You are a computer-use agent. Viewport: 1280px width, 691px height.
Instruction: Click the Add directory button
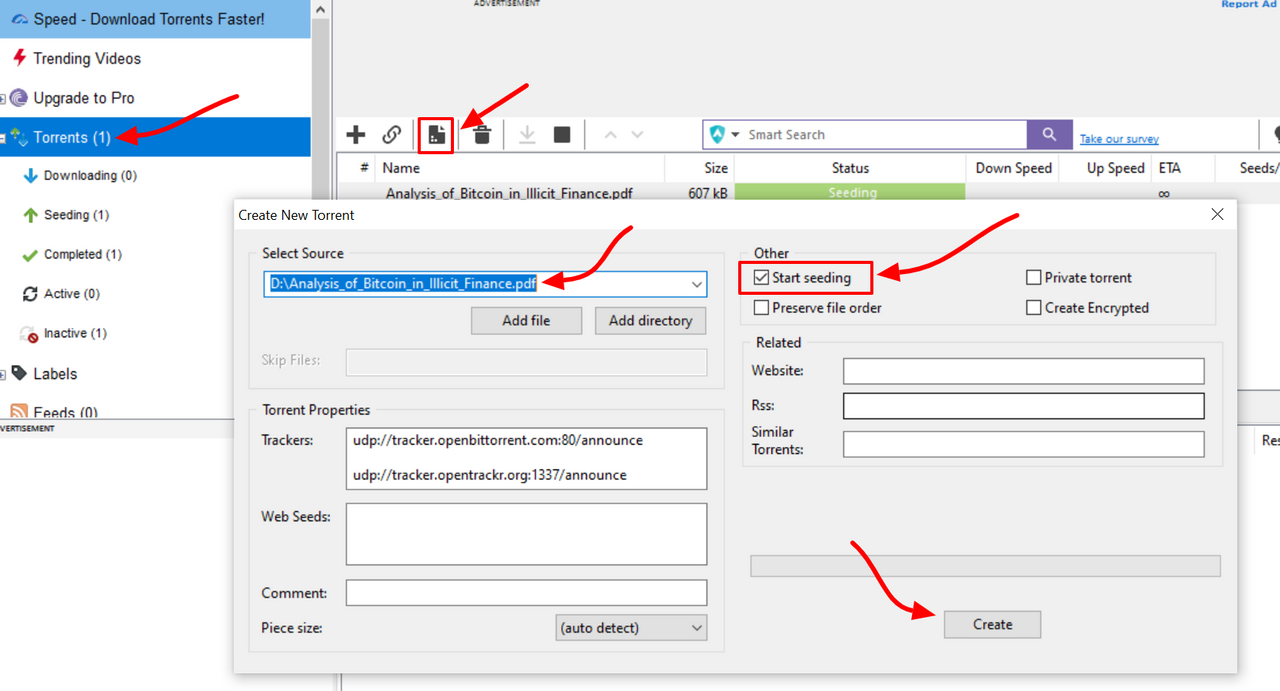650,320
